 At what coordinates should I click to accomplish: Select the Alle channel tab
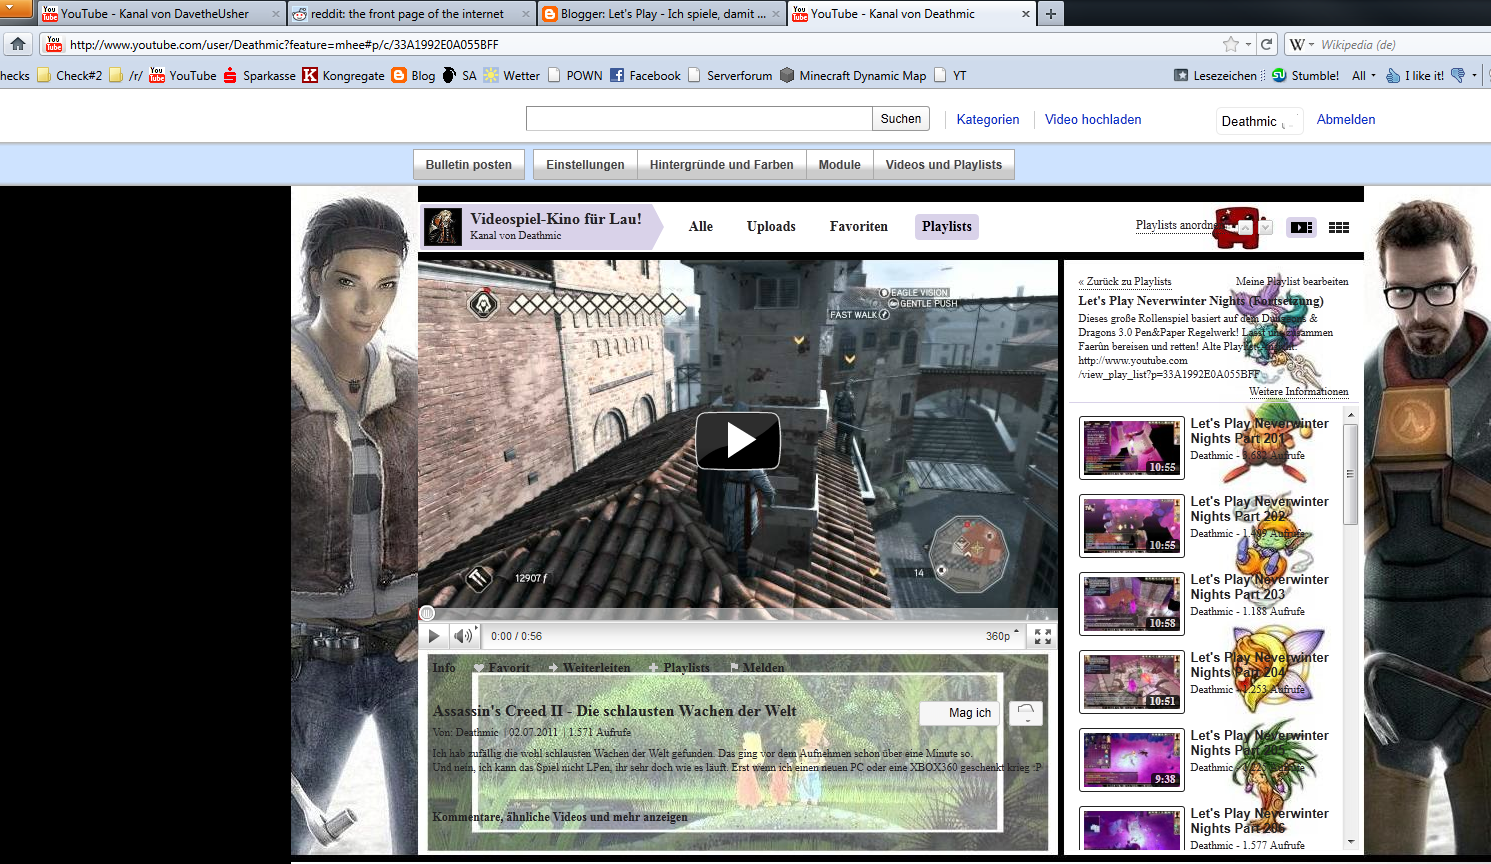click(x=701, y=227)
